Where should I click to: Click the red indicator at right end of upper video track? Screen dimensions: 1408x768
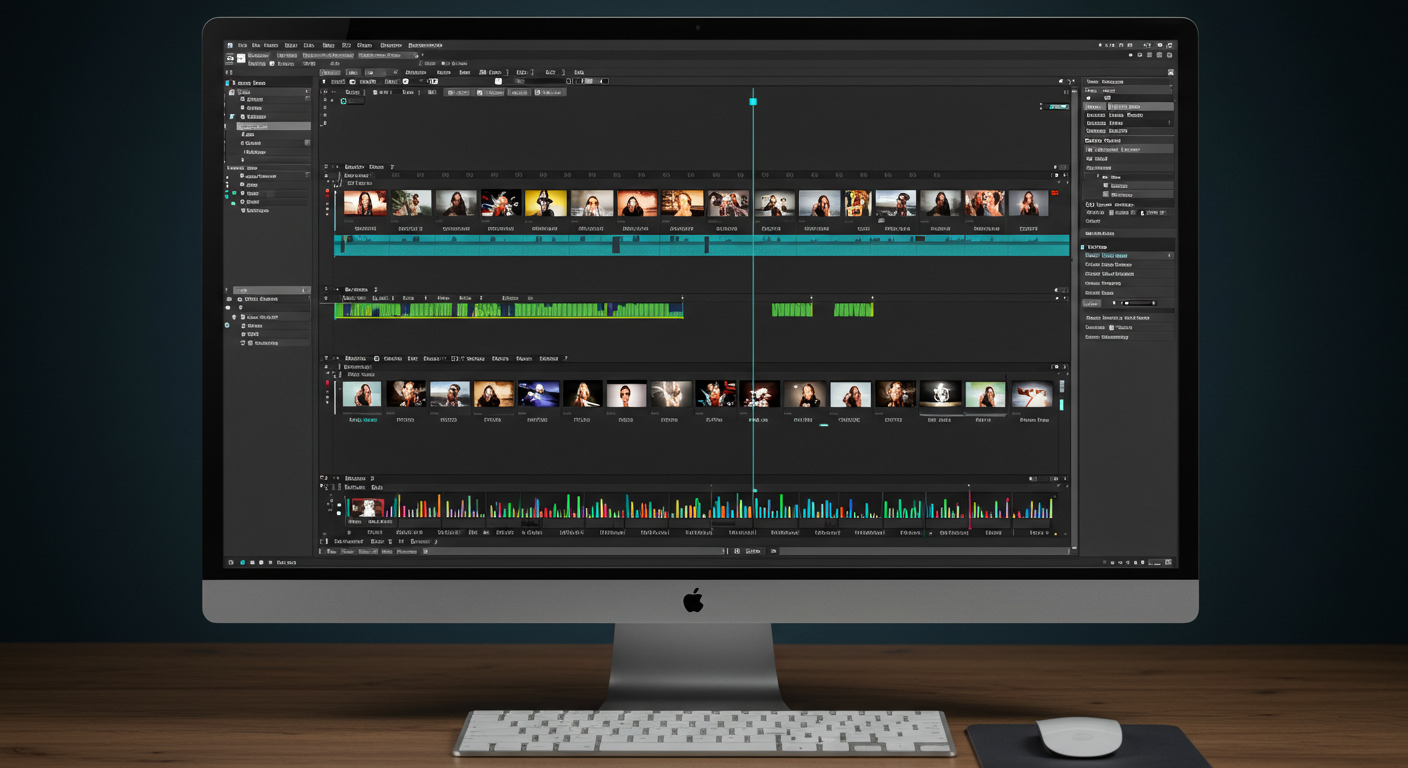[1055, 193]
